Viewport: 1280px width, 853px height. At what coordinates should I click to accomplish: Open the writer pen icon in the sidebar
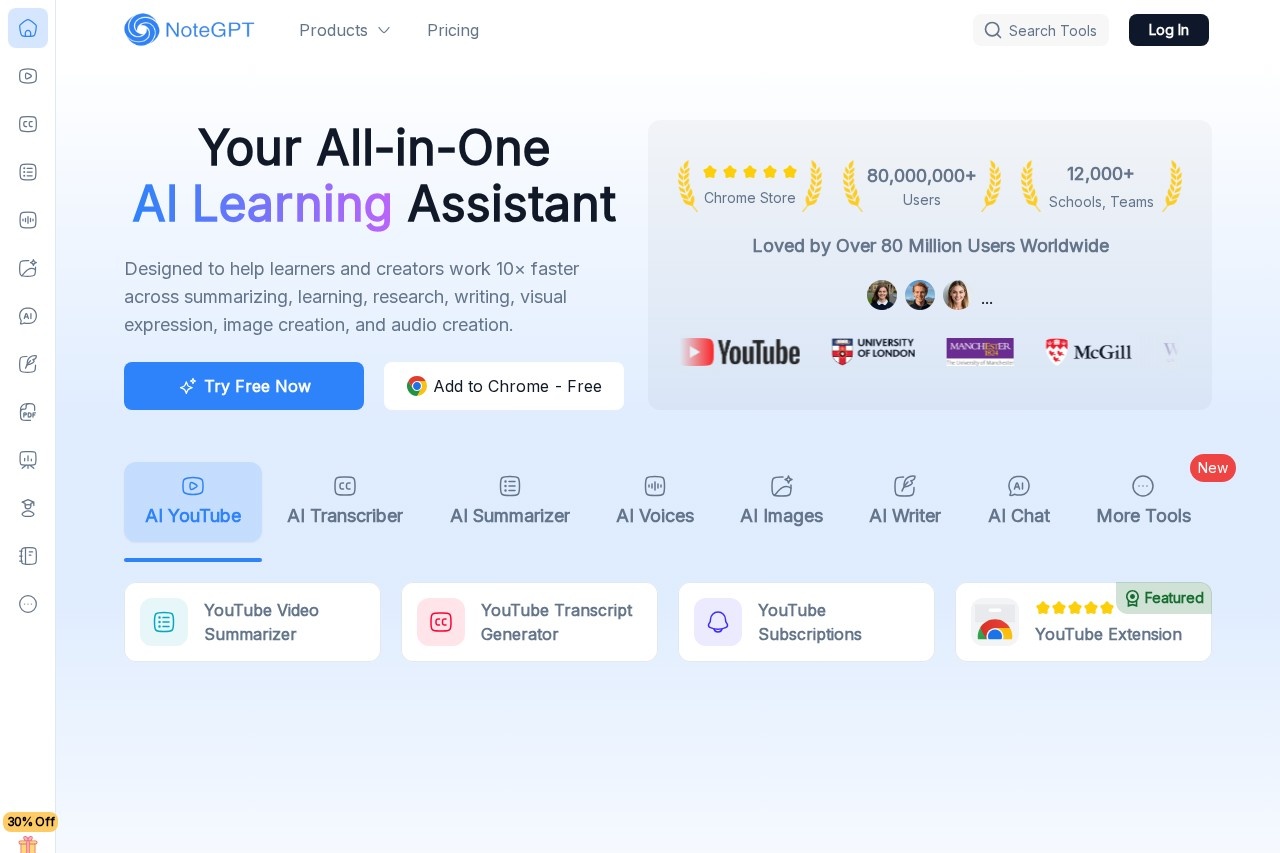pos(28,364)
